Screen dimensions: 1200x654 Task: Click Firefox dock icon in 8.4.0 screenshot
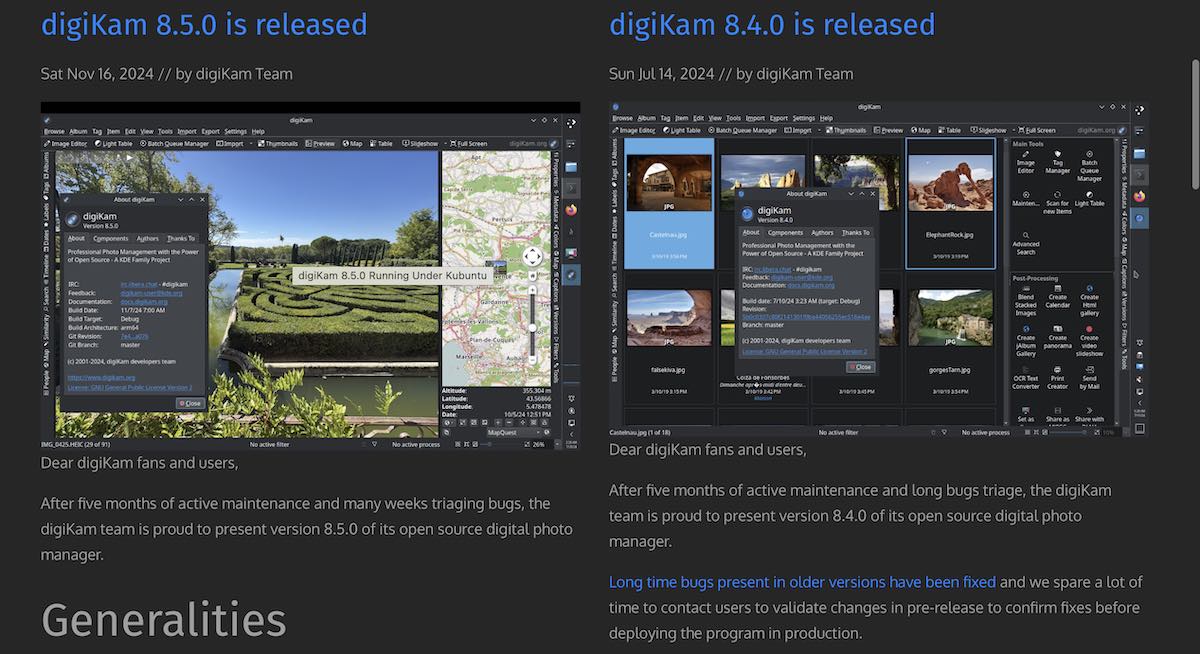click(1139, 196)
